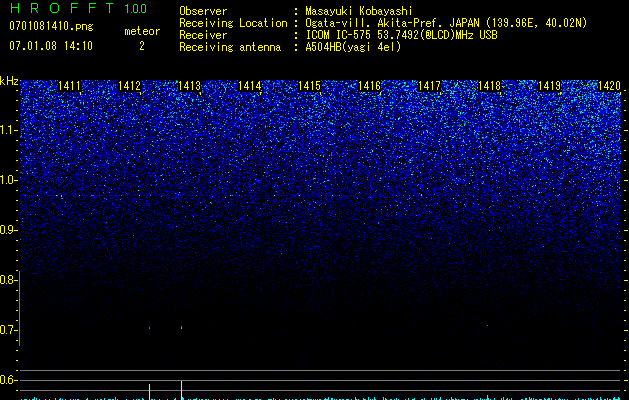Click the 0.6 kHz axis label

(7, 380)
